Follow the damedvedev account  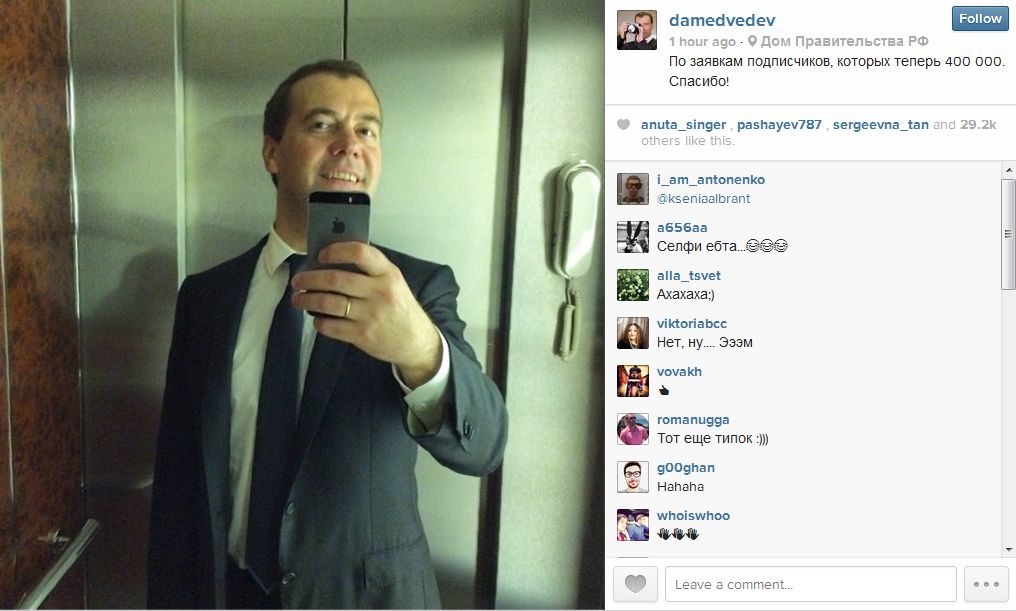pos(980,19)
